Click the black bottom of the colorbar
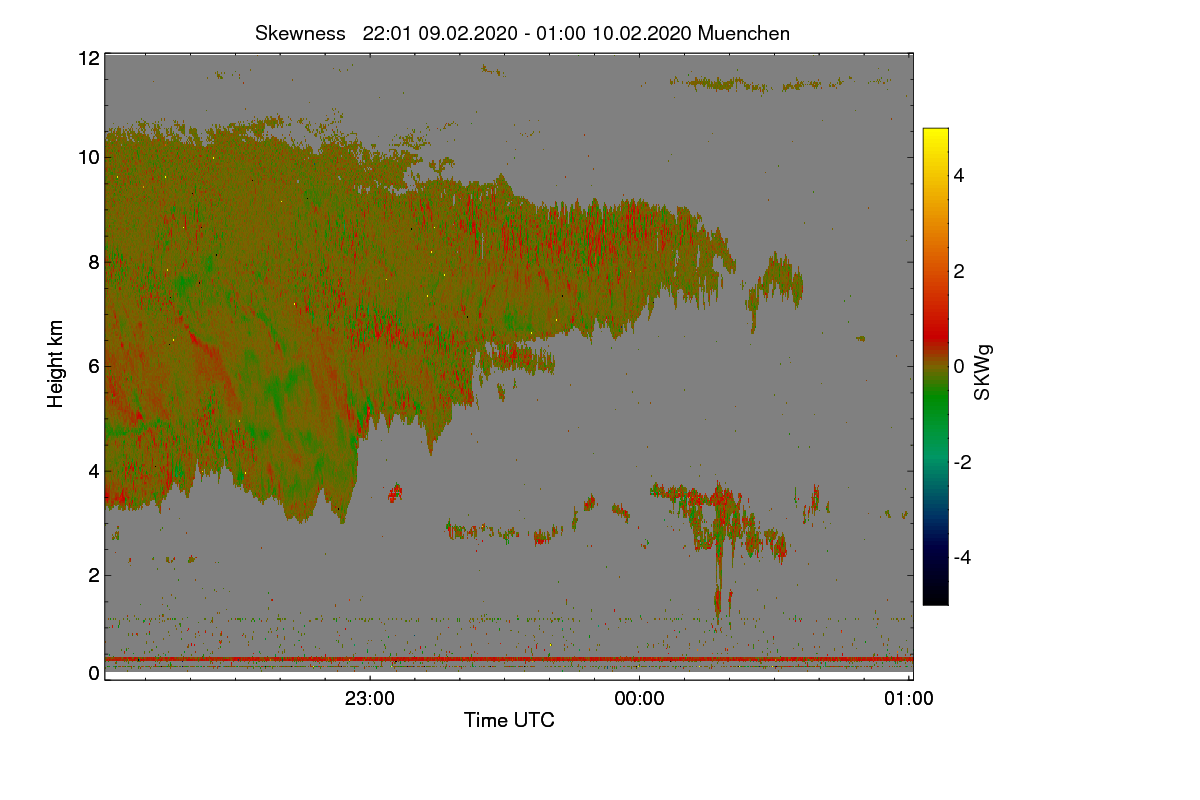The width and height of the screenshot is (1200, 800). [935, 596]
